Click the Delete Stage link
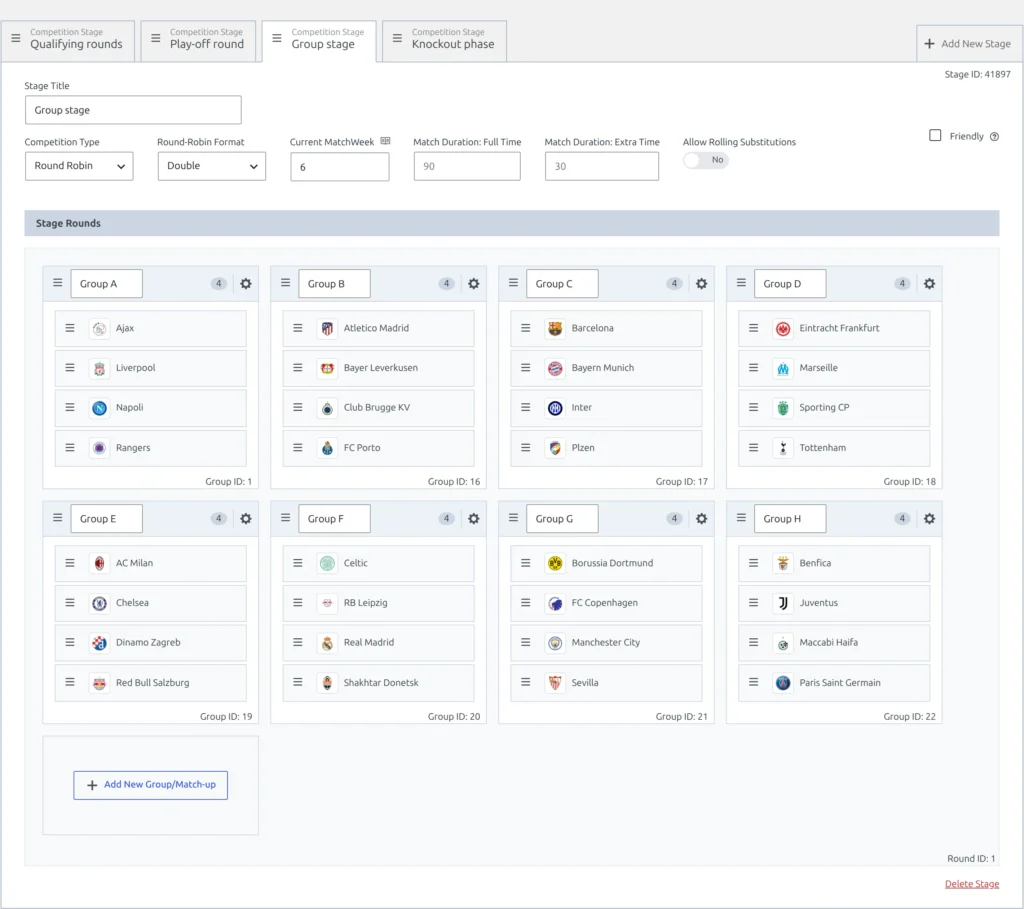This screenshot has height=909, width=1024. [972, 884]
